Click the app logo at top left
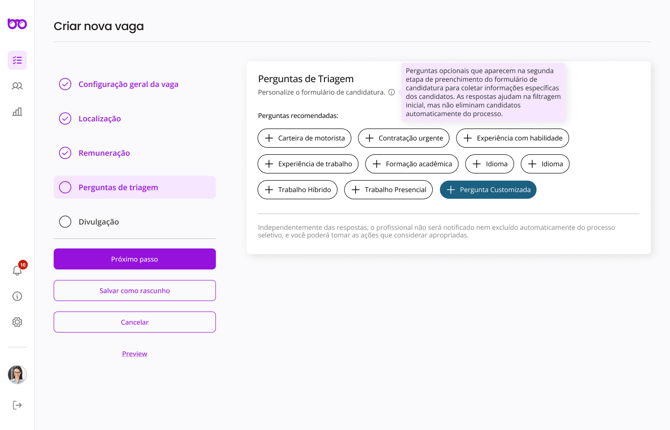Viewport: 670px width, 430px height. [x=17, y=24]
